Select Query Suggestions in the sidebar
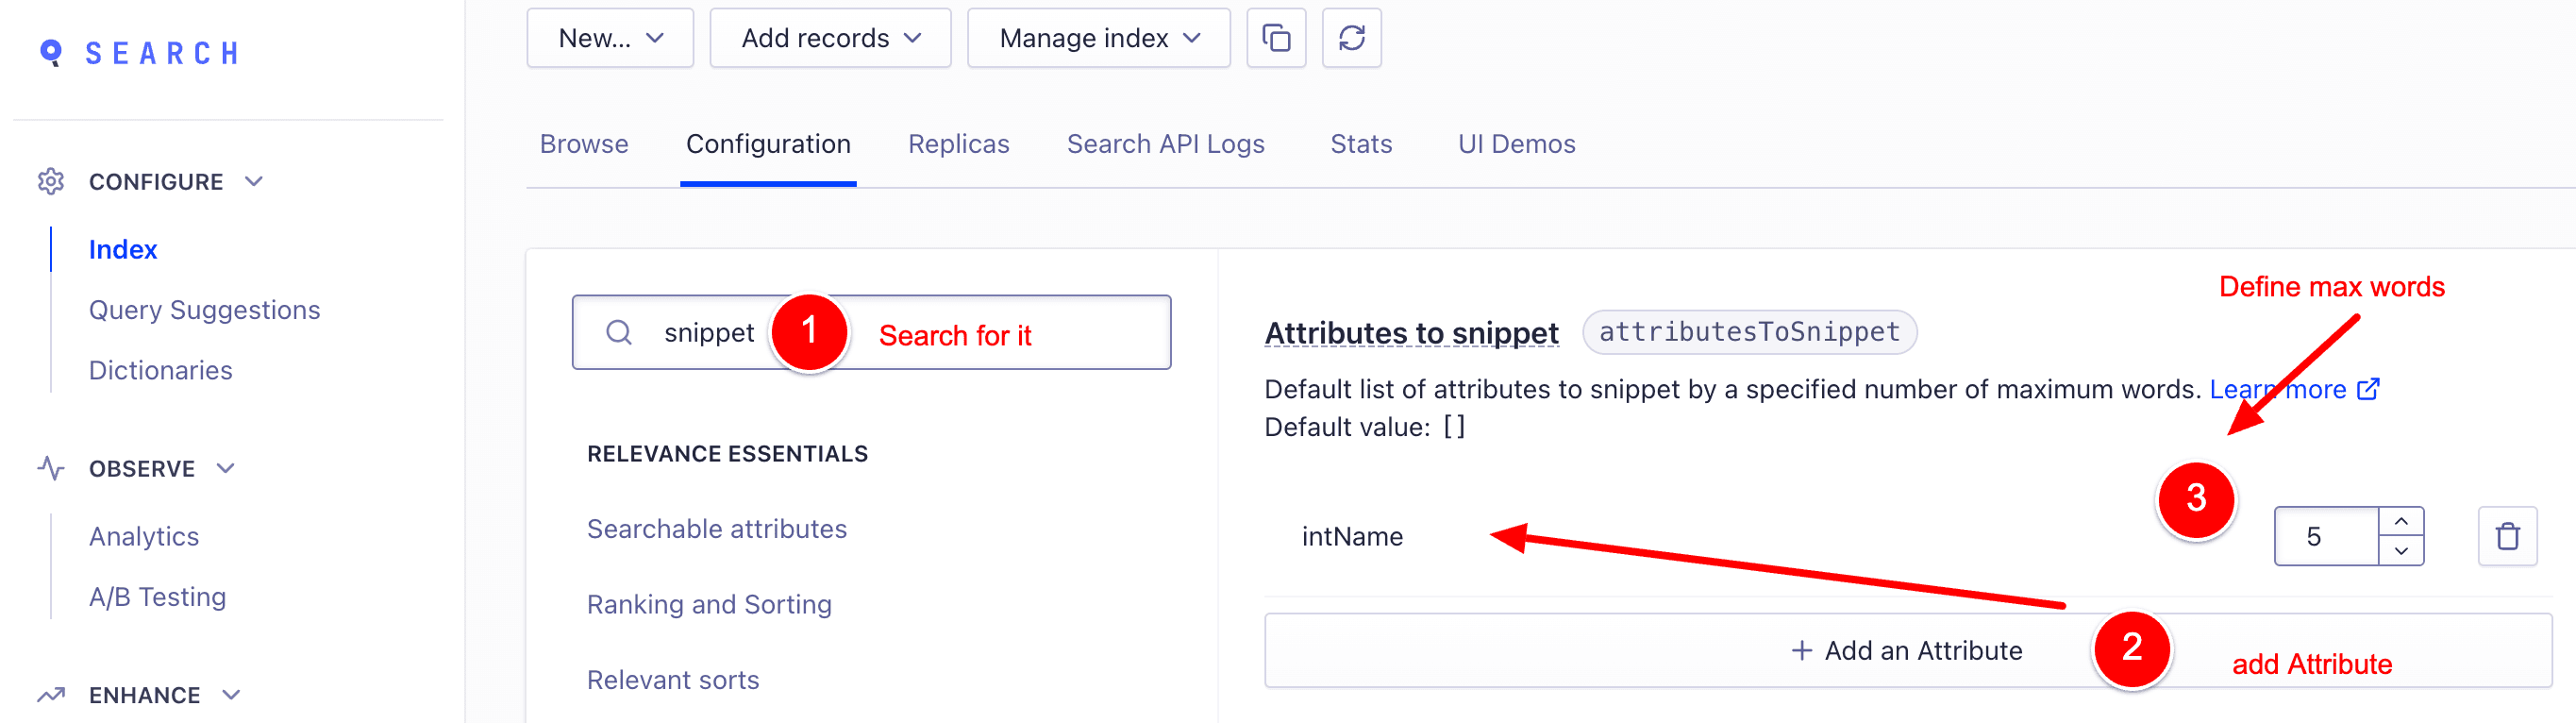 pos(204,310)
